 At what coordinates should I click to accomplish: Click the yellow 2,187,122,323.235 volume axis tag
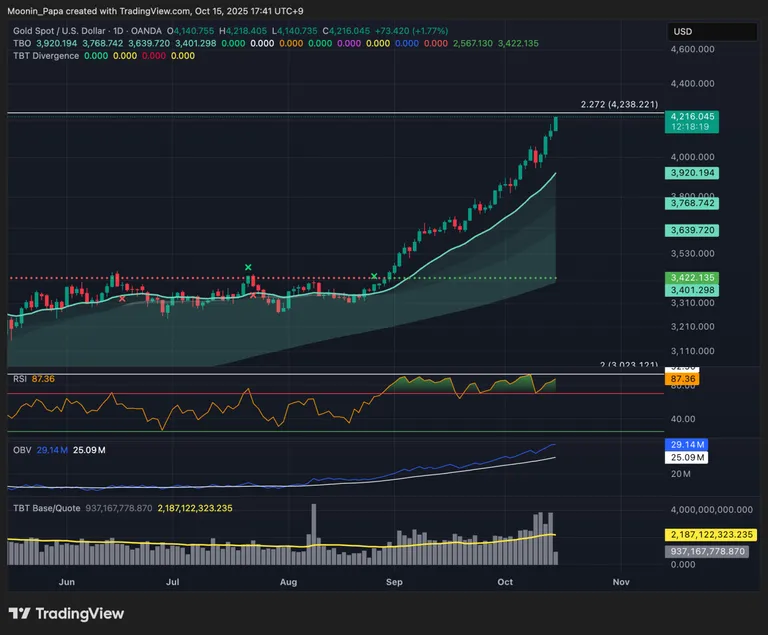(713, 536)
